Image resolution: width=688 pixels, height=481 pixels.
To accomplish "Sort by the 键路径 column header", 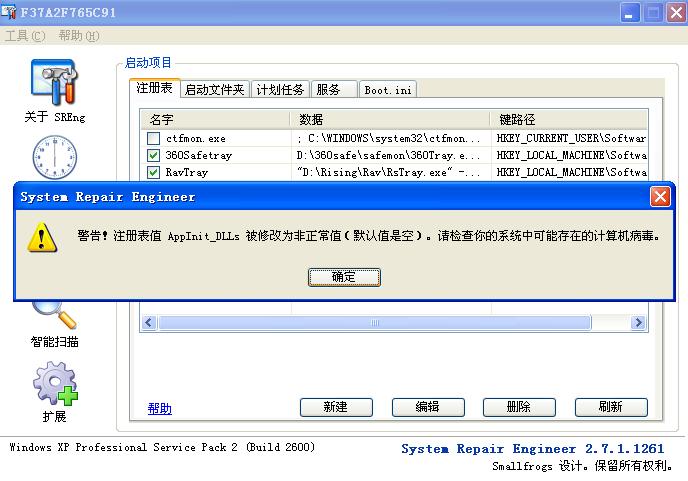I will click(569, 119).
